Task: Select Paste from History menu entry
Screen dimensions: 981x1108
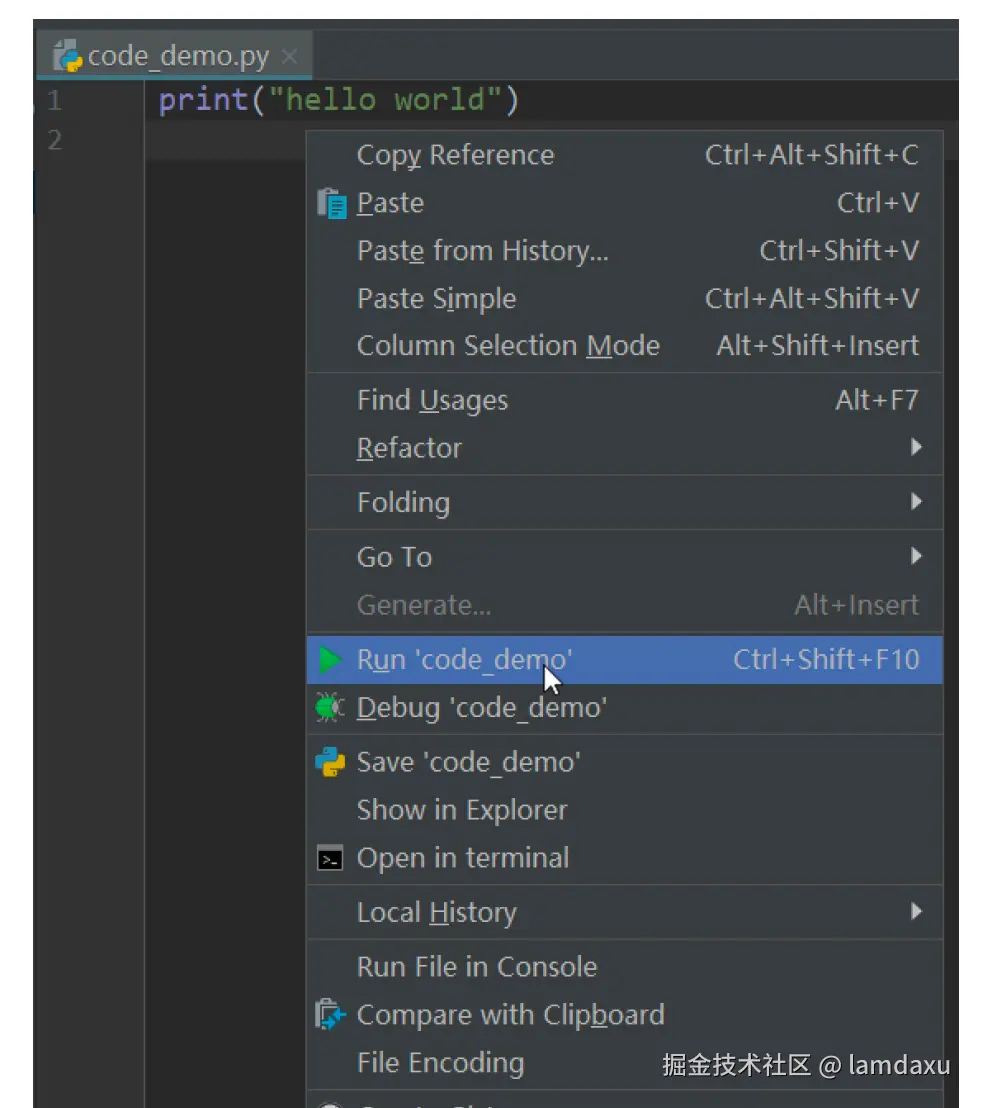Action: click(482, 250)
